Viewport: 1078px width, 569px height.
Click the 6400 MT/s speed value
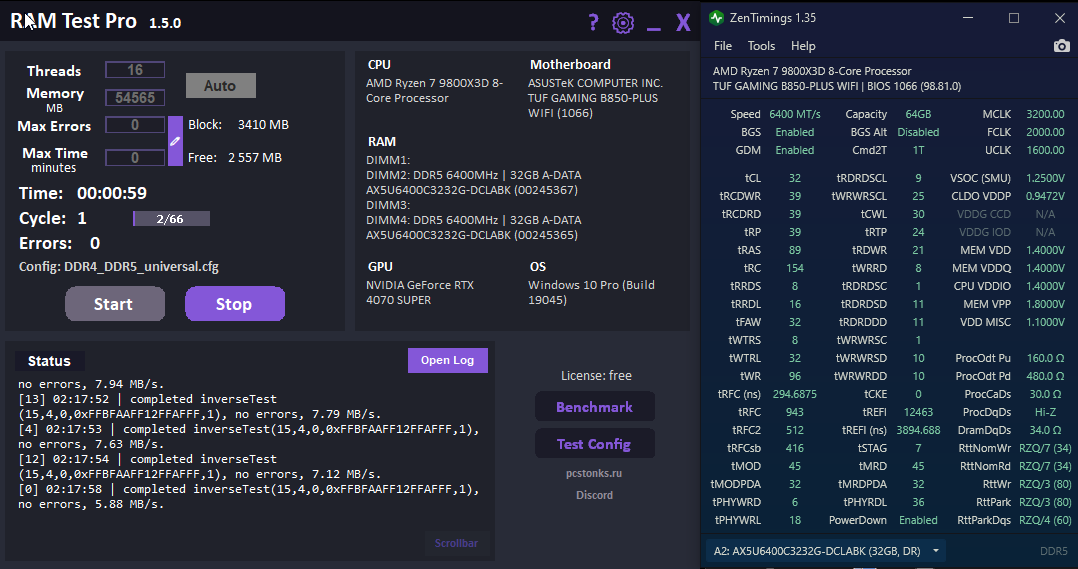795,114
